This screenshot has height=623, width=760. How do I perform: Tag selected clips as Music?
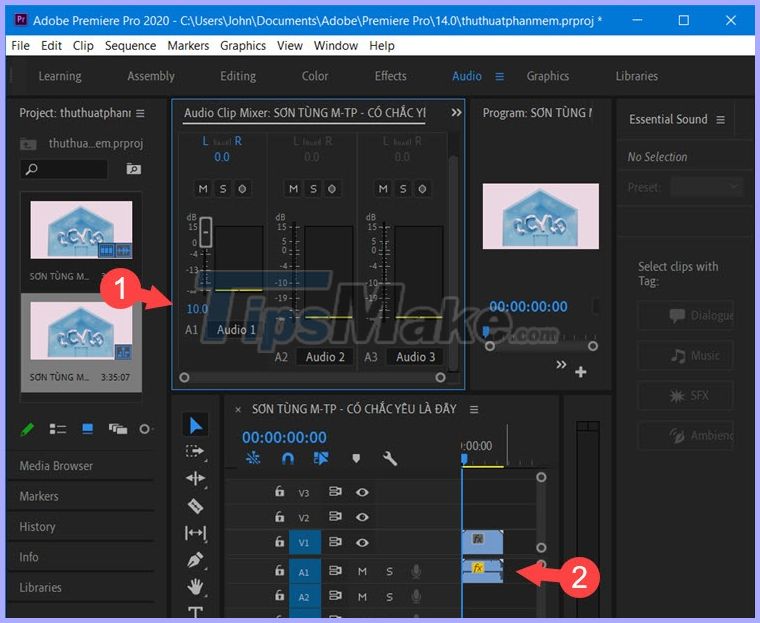(686, 356)
